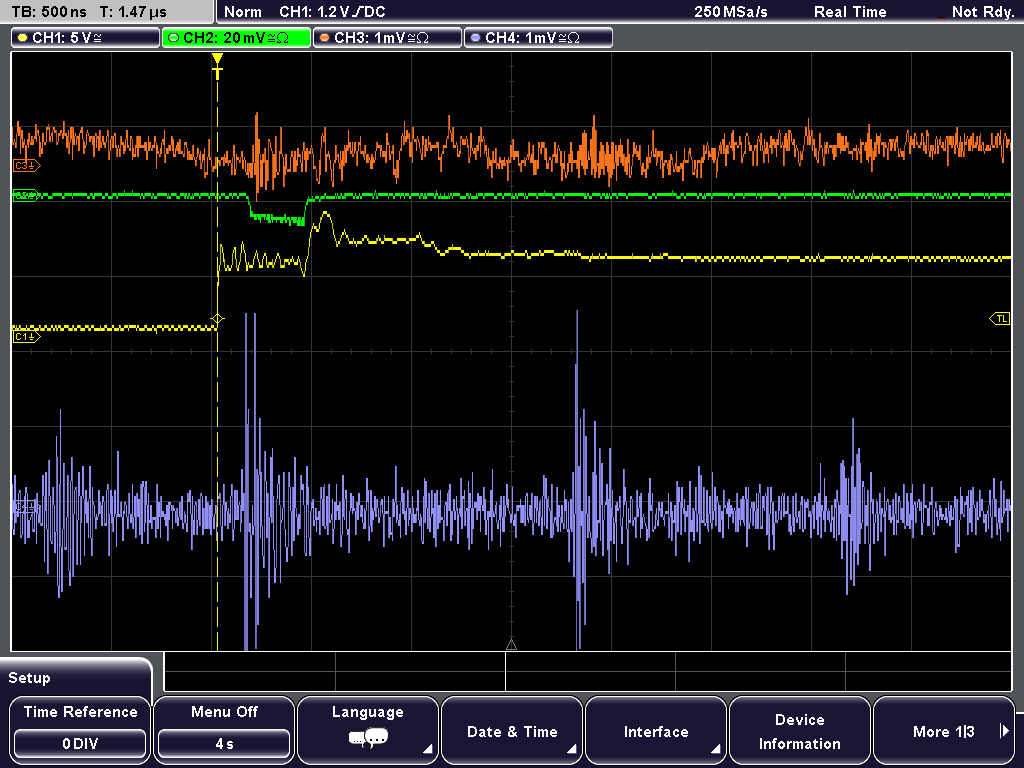Click the orange dot on CH3 tab
Image resolution: width=1024 pixels, height=768 pixels.
[x=325, y=38]
